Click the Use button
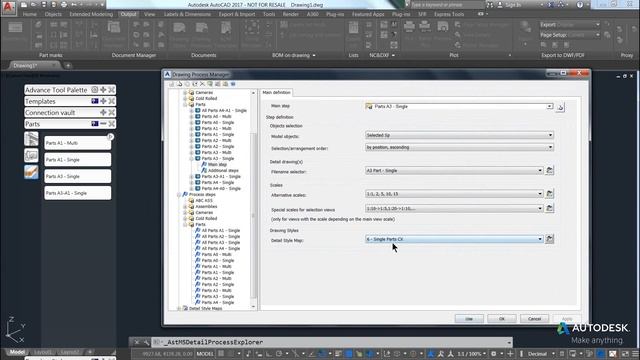640x360 pixels. 469,319
